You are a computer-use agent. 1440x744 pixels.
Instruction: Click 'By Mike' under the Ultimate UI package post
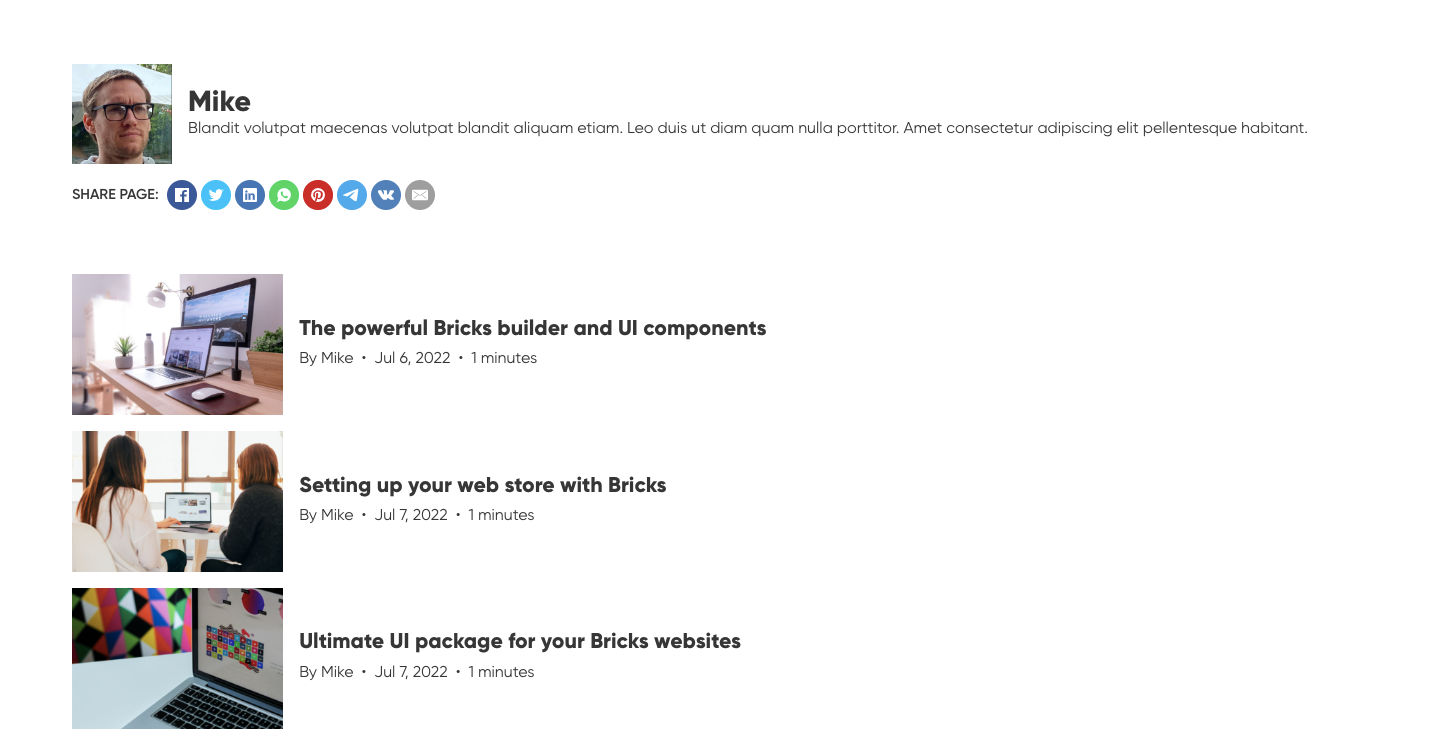[326, 672]
